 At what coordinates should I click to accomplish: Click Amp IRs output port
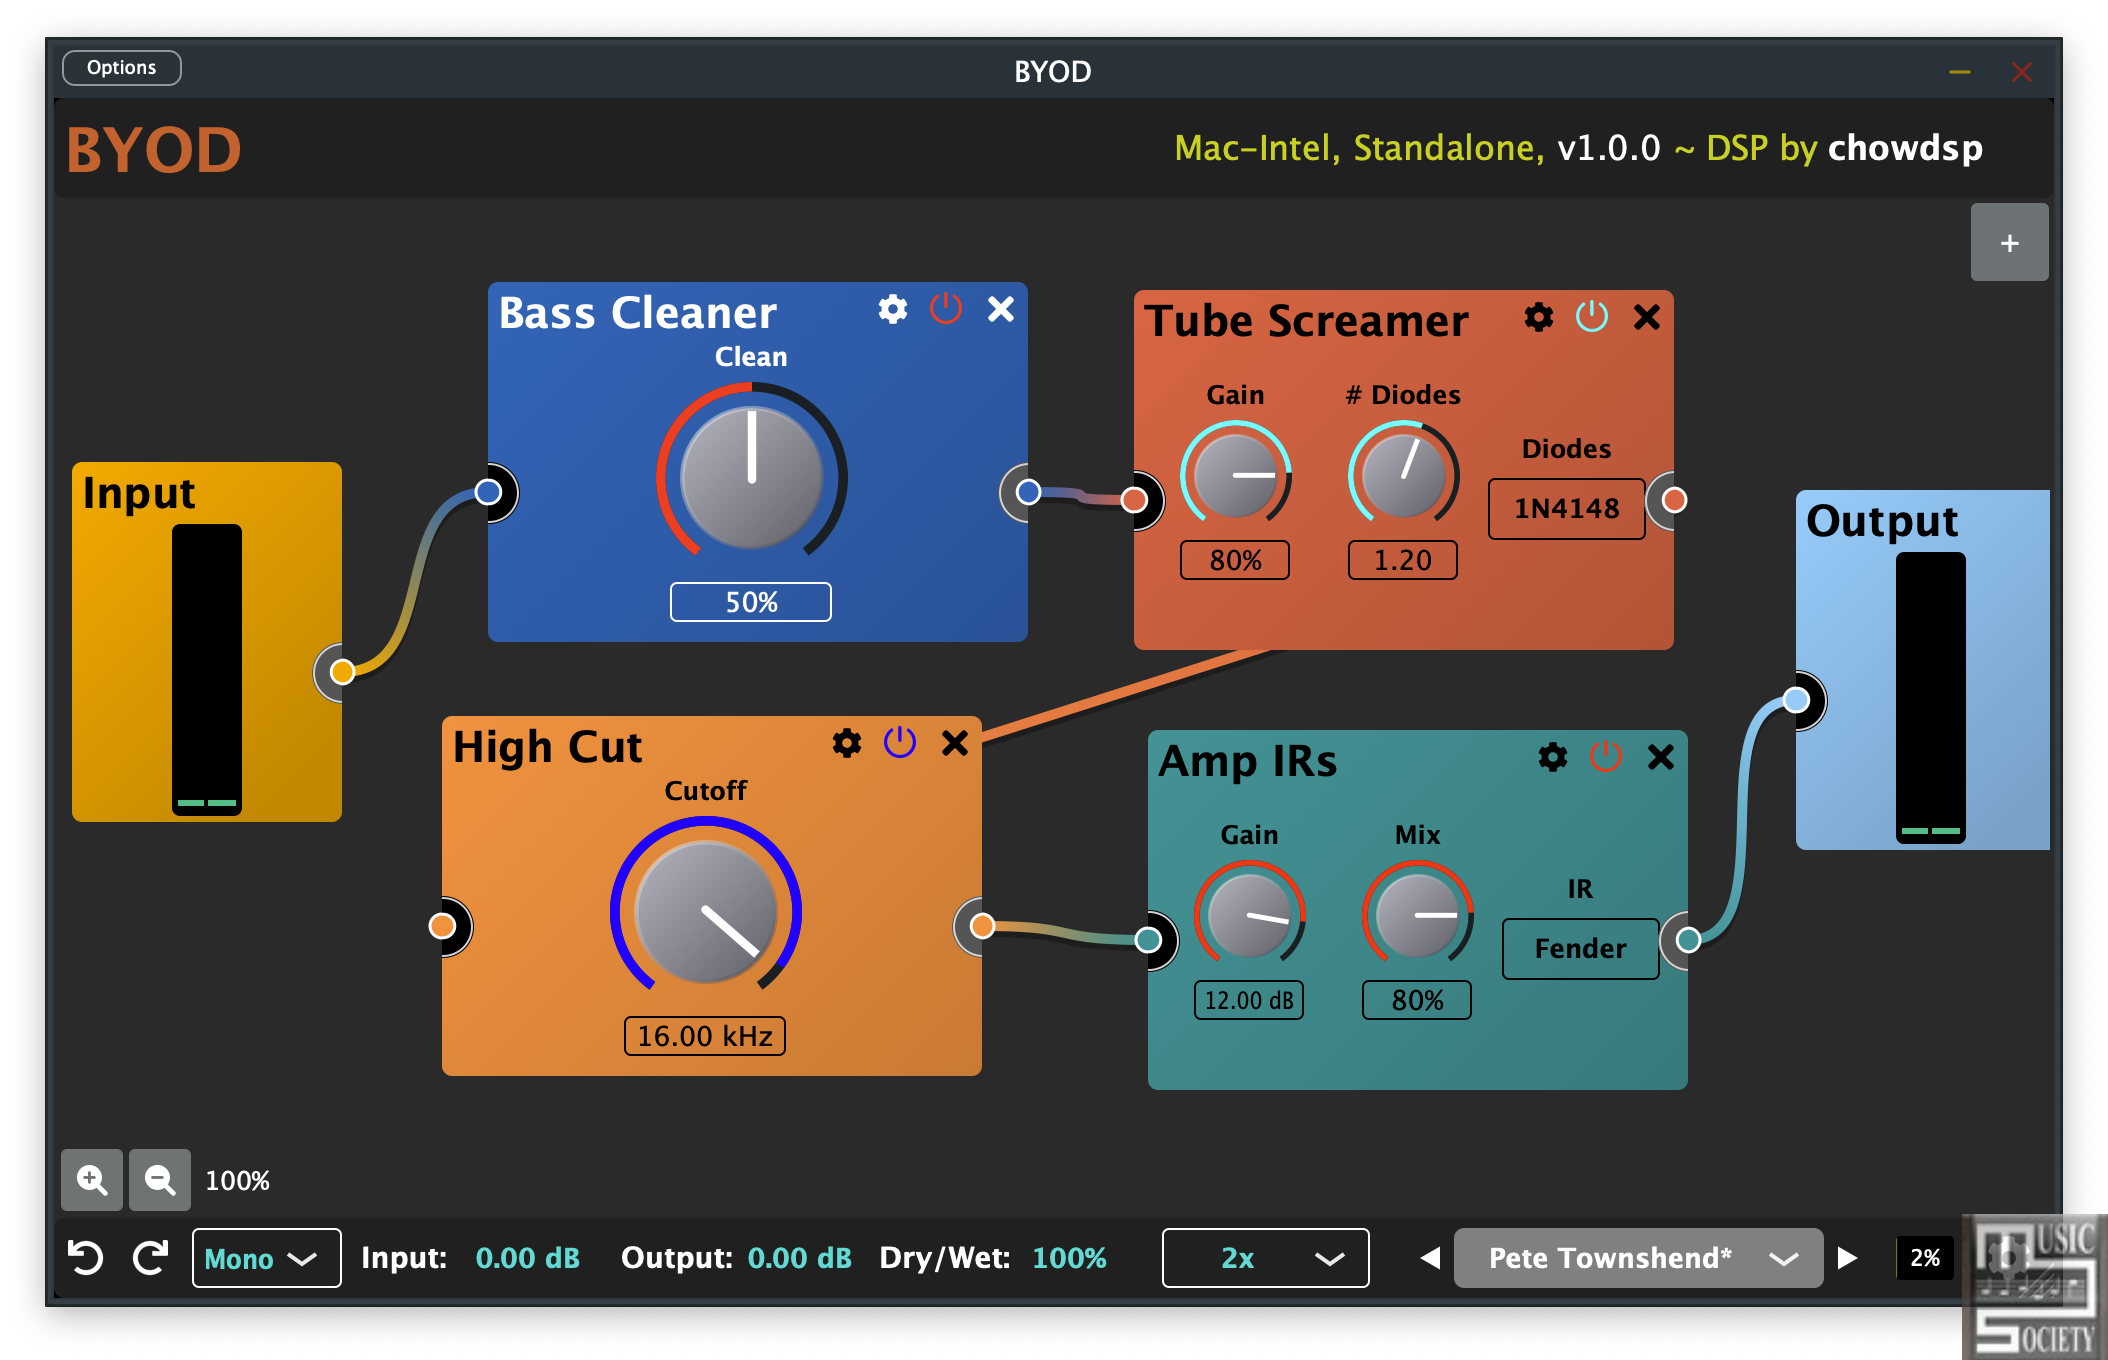click(x=1688, y=940)
